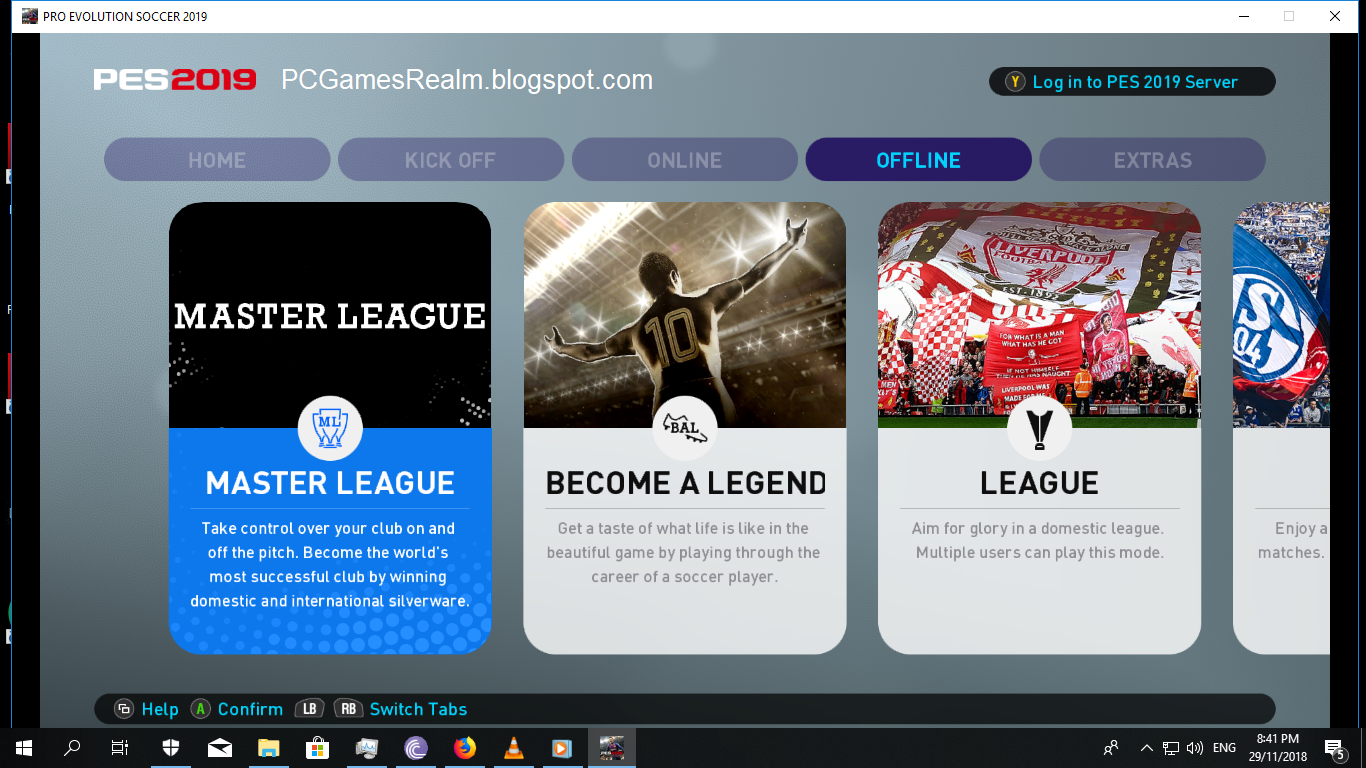Click the Help label in the bottom bar

click(x=160, y=709)
